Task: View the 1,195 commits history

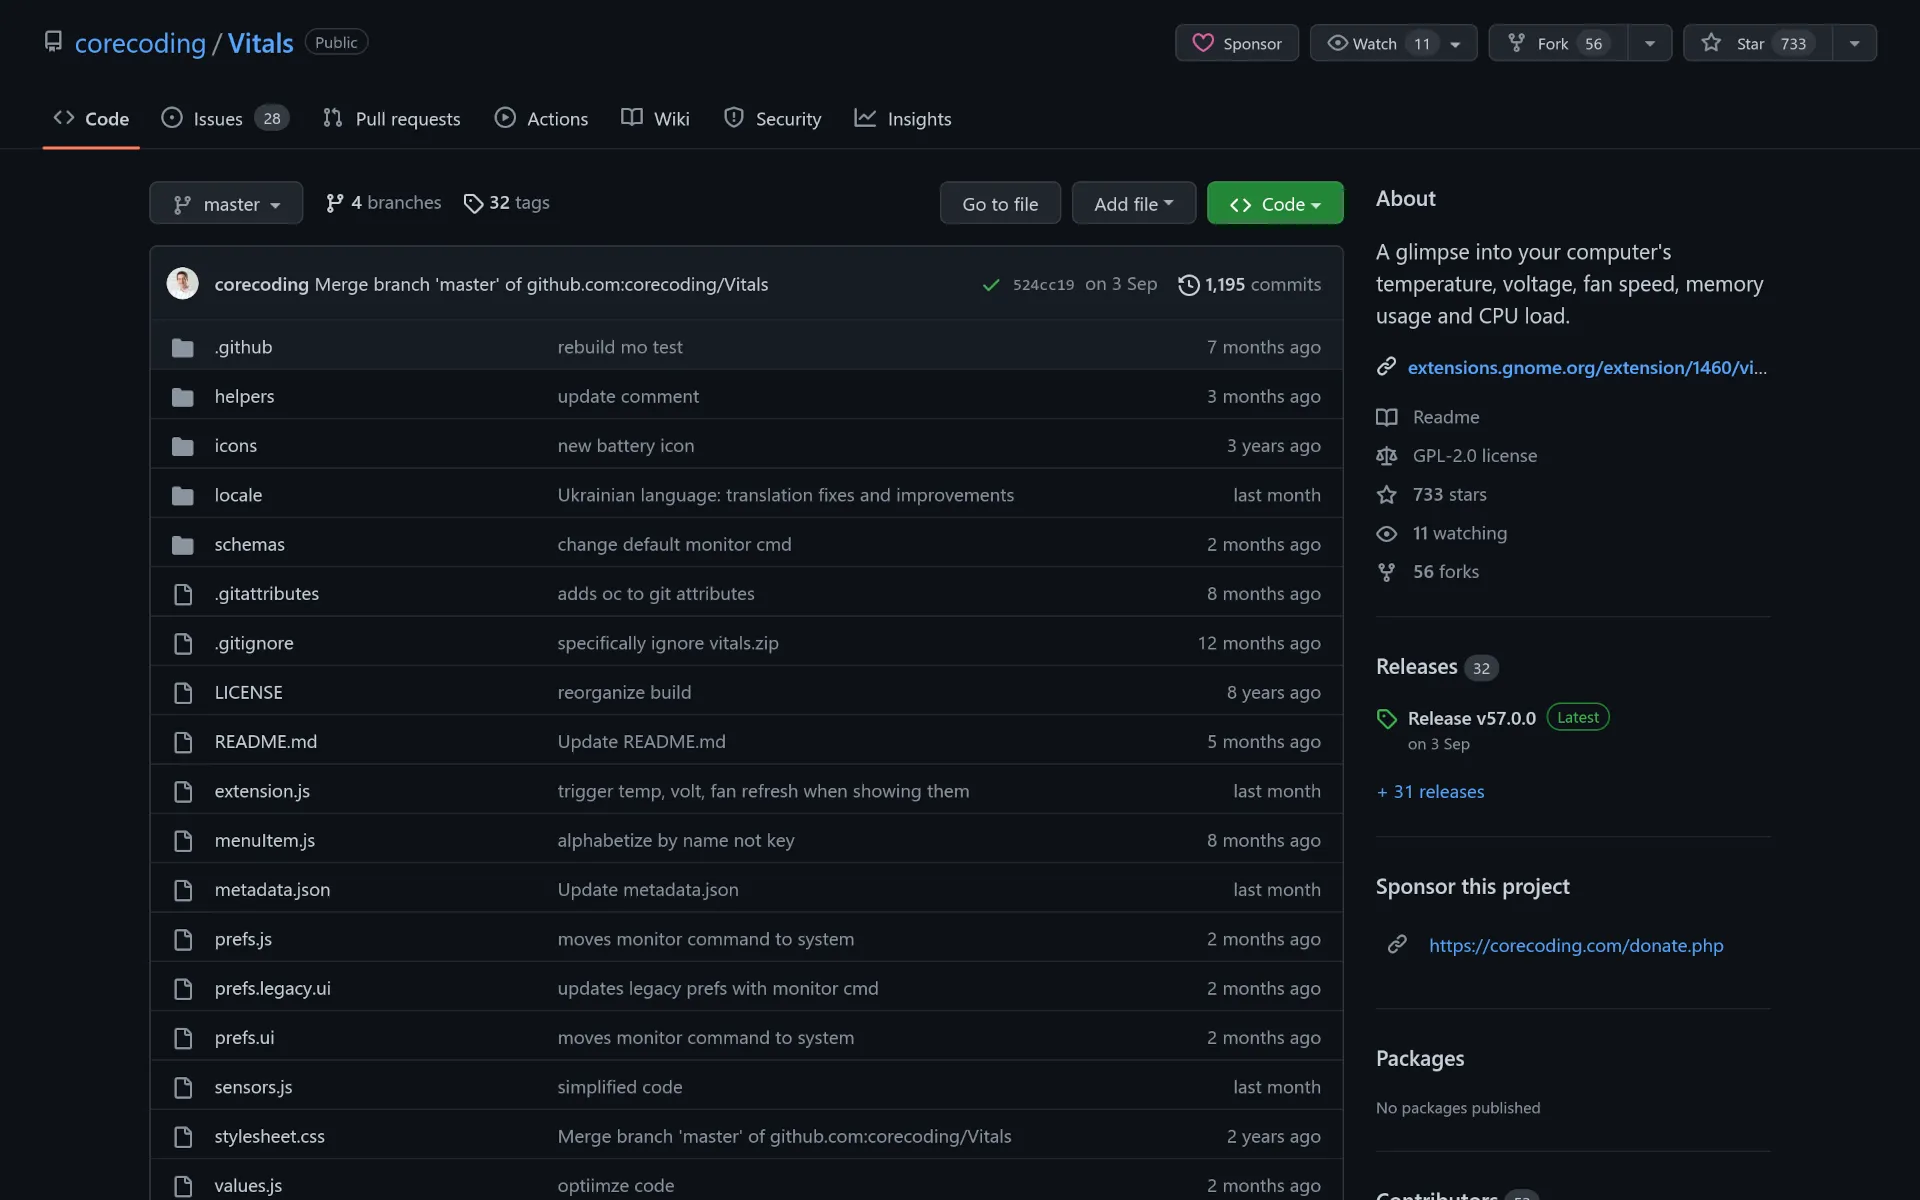Action: pyautogui.click(x=1249, y=285)
